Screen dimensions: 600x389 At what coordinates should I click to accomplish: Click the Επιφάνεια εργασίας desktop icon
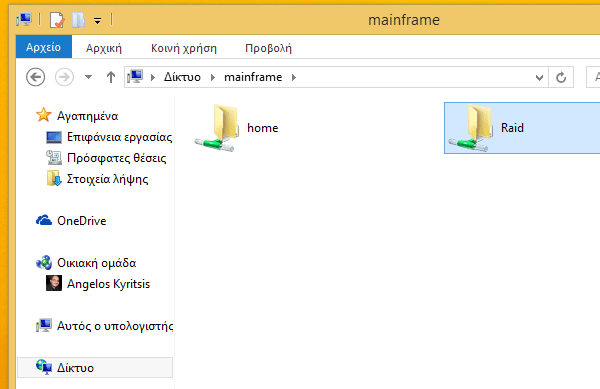[54, 137]
